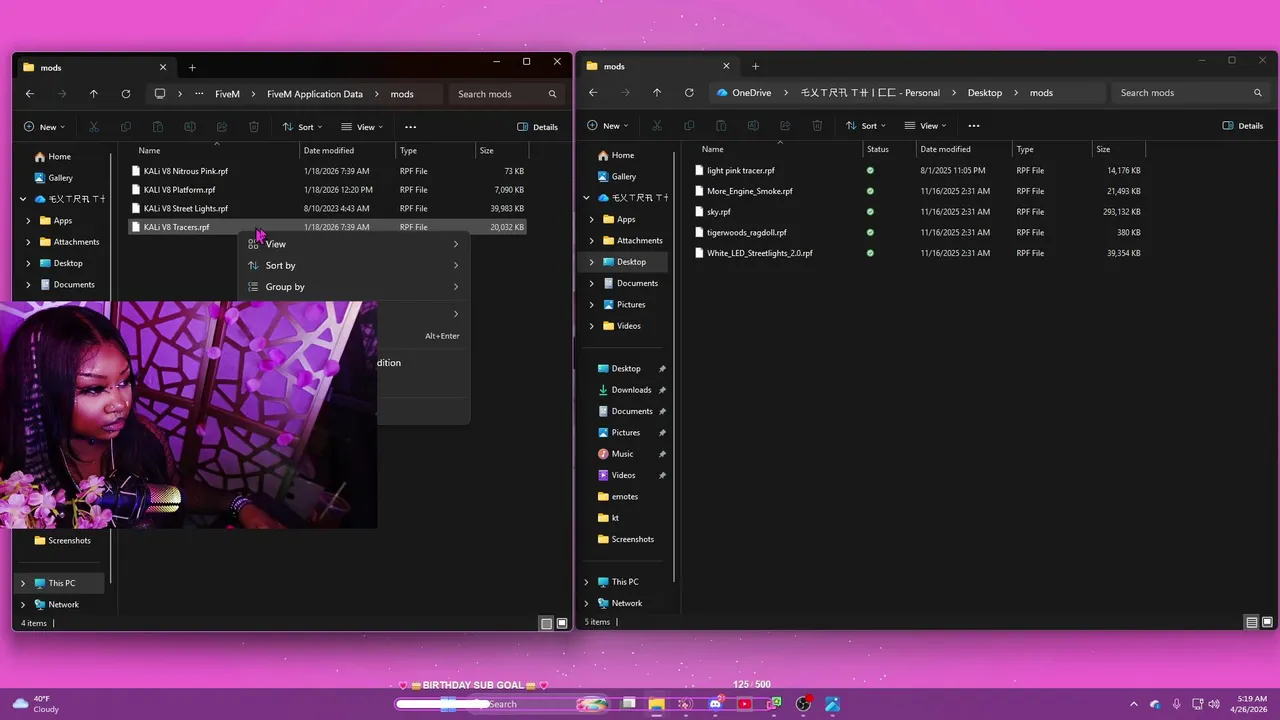
Task: Open the View dropdown in the right window
Action: (925, 126)
